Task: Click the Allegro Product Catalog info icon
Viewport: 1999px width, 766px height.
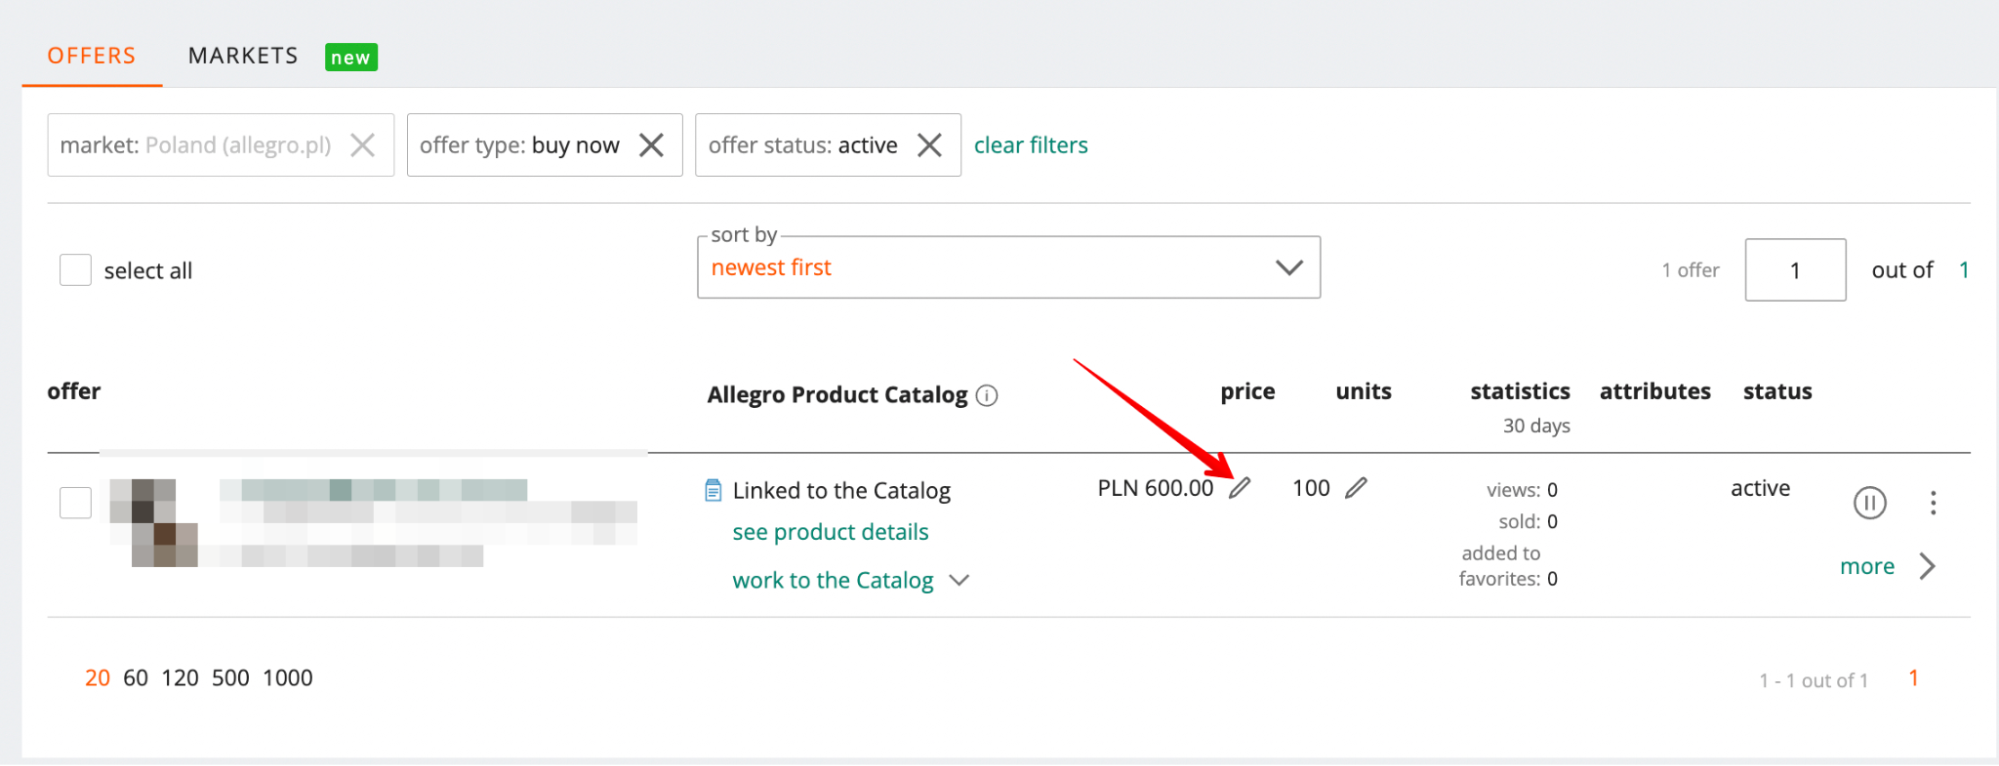Action: point(987,395)
